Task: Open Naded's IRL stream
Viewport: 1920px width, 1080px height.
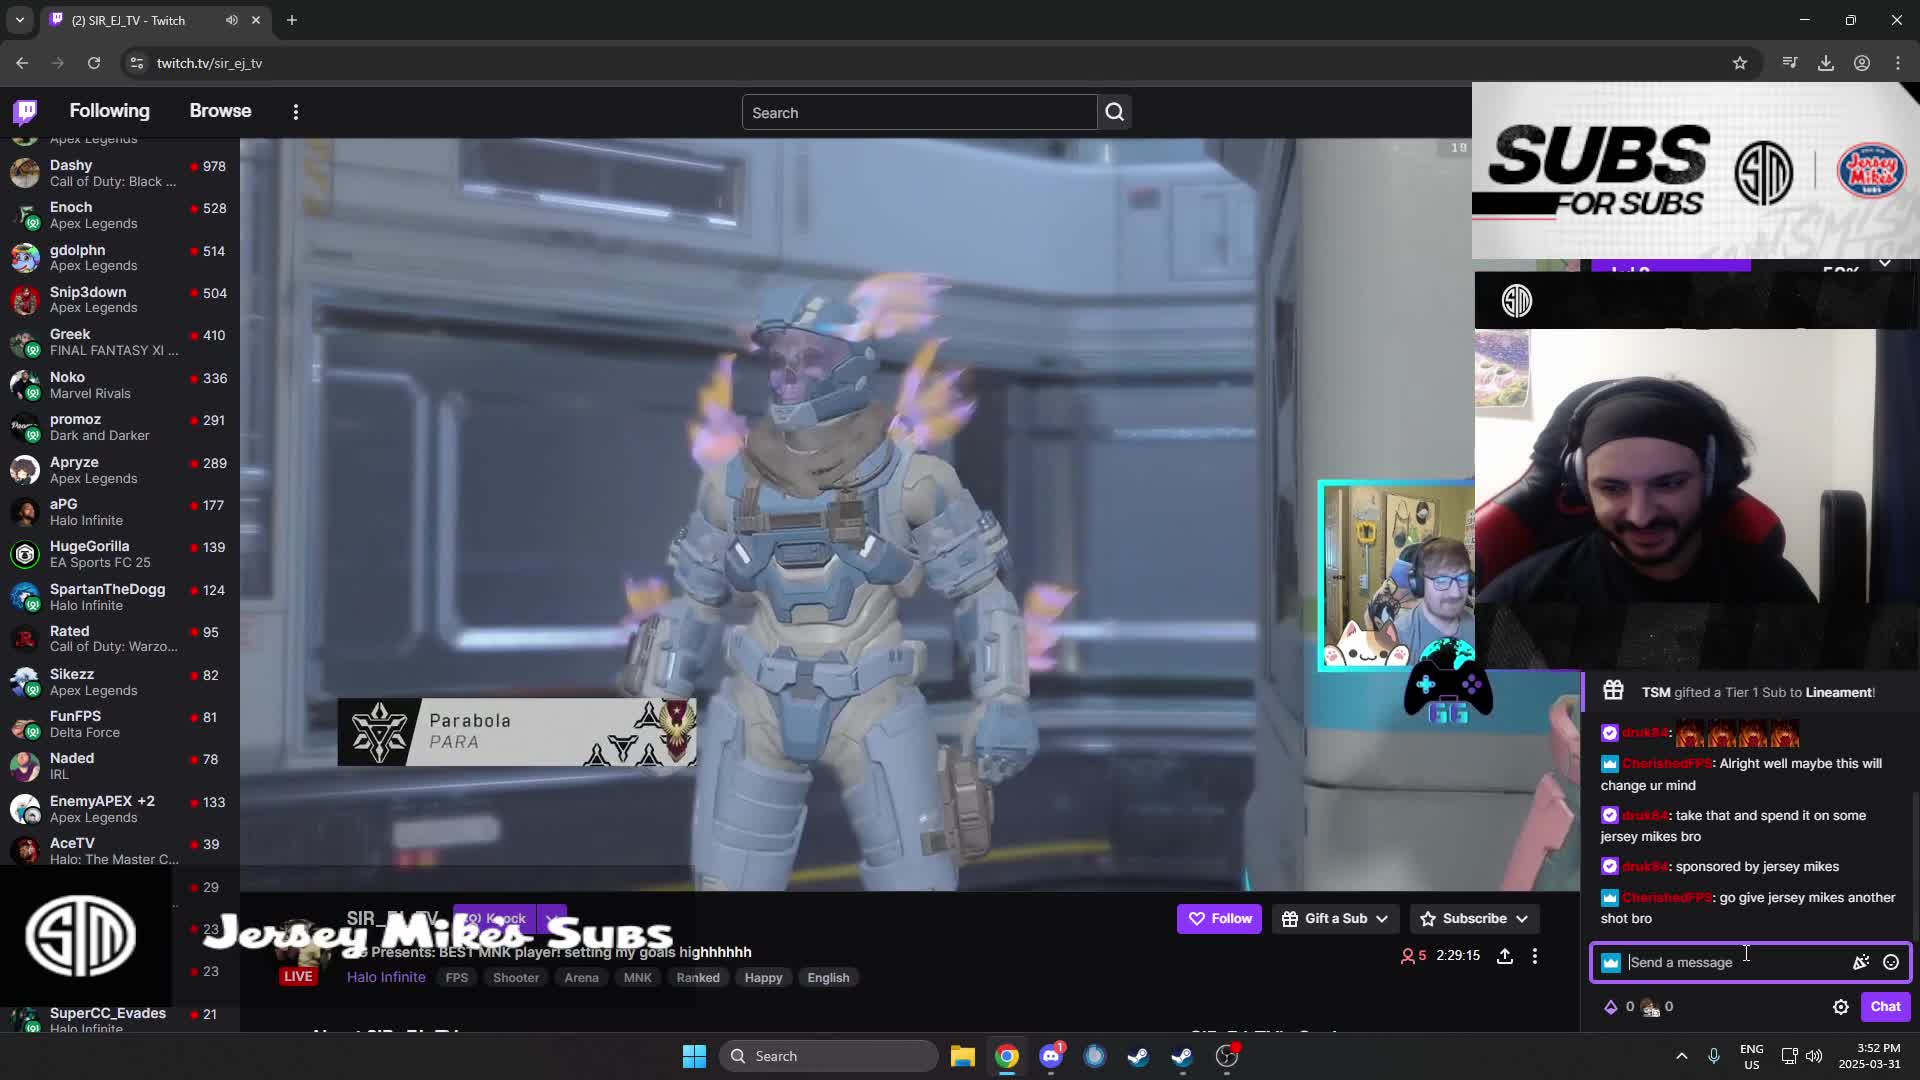Action: pyautogui.click(x=120, y=765)
